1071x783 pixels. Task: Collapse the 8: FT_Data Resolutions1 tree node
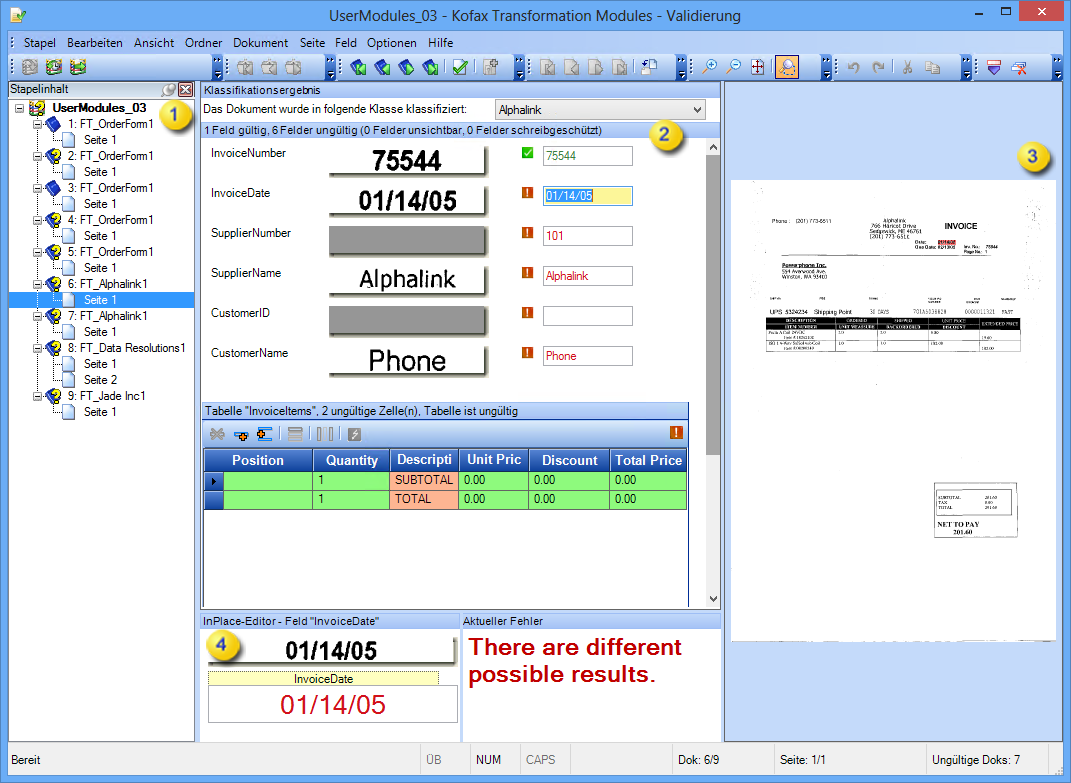coord(37,348)
